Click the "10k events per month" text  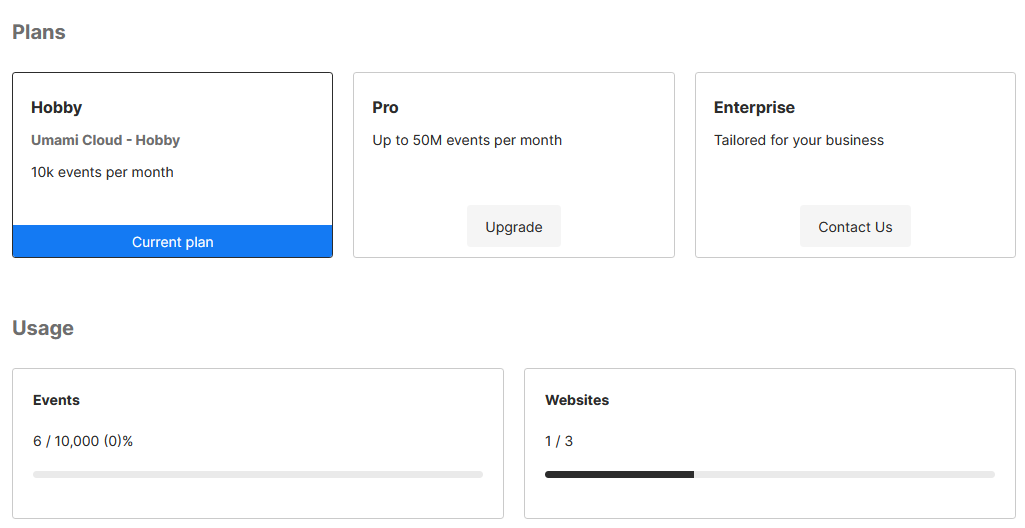[102, 172]
